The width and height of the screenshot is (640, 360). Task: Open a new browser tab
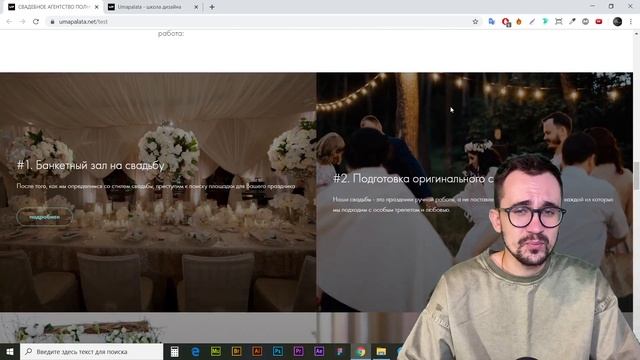212,7
